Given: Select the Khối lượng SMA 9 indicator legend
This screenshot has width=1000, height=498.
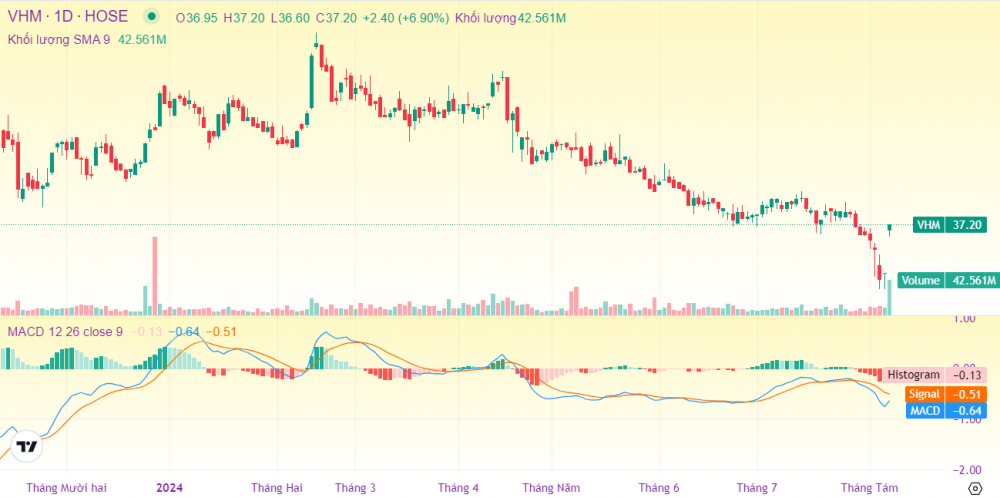Looking at the screenshot, I should (59, 40).
